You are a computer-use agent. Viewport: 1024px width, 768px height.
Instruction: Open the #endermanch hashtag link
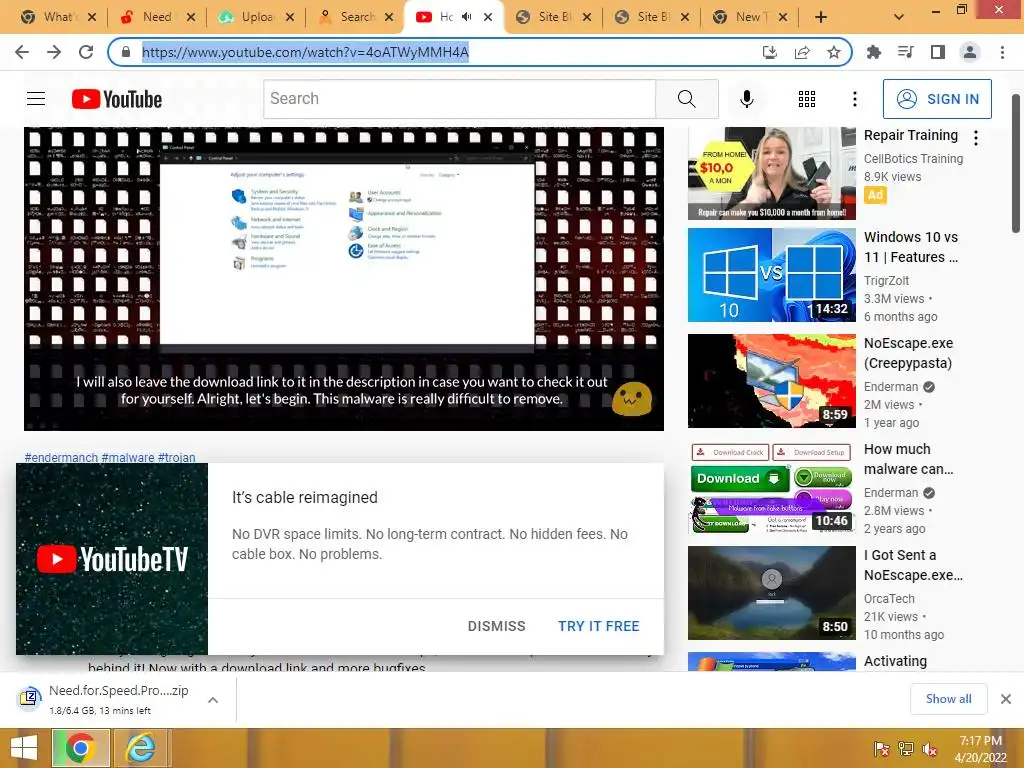click(61, 457)
